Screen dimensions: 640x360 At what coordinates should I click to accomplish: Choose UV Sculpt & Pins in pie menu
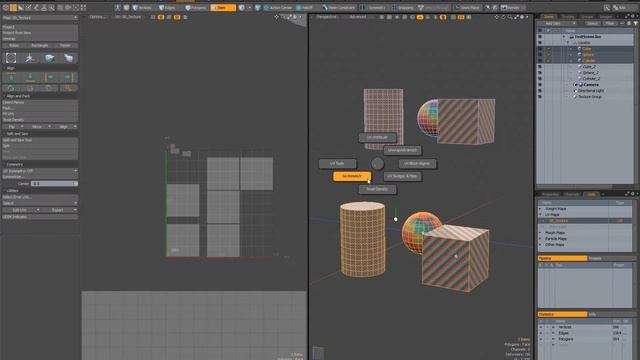402,176
